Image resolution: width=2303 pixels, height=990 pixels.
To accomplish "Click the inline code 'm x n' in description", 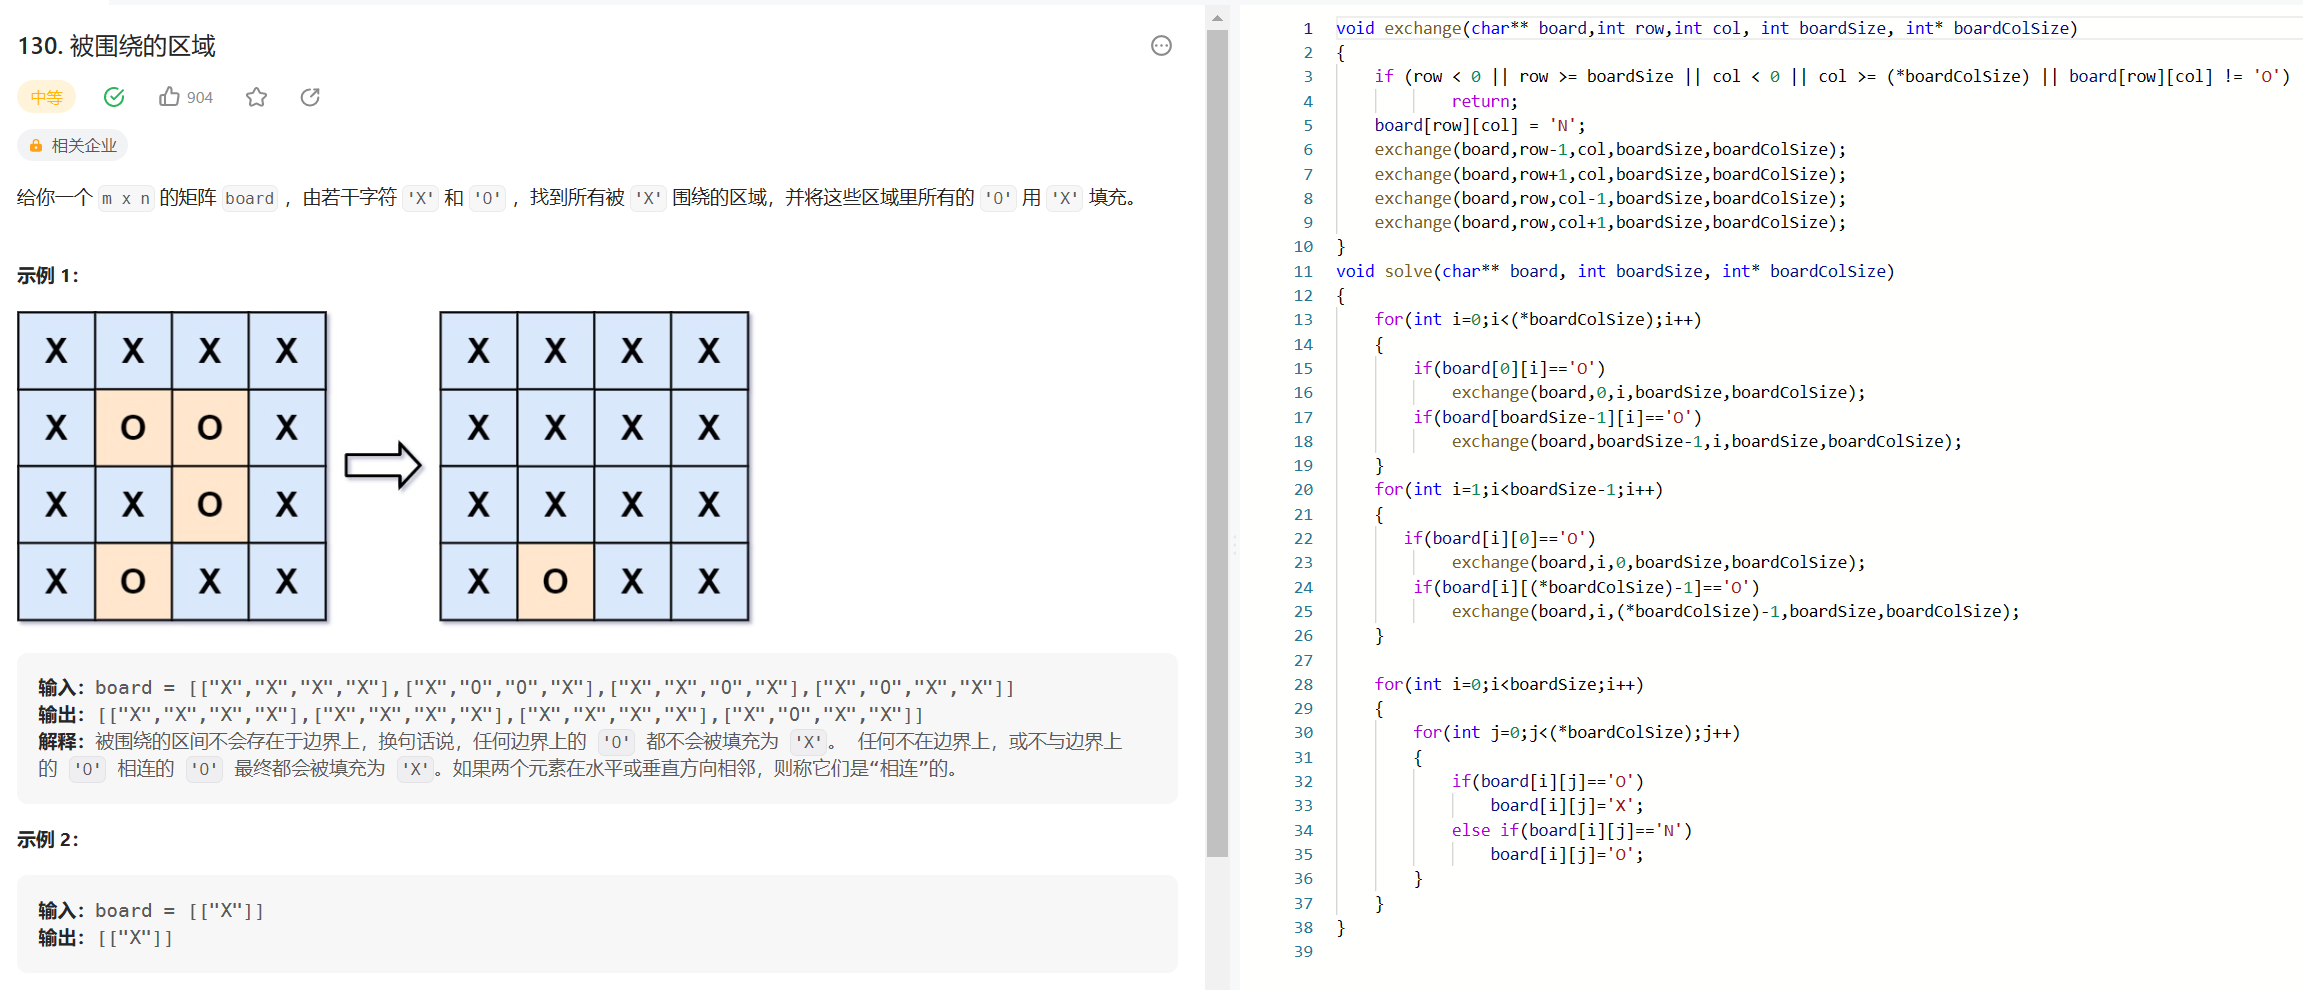I will (126, 198).
